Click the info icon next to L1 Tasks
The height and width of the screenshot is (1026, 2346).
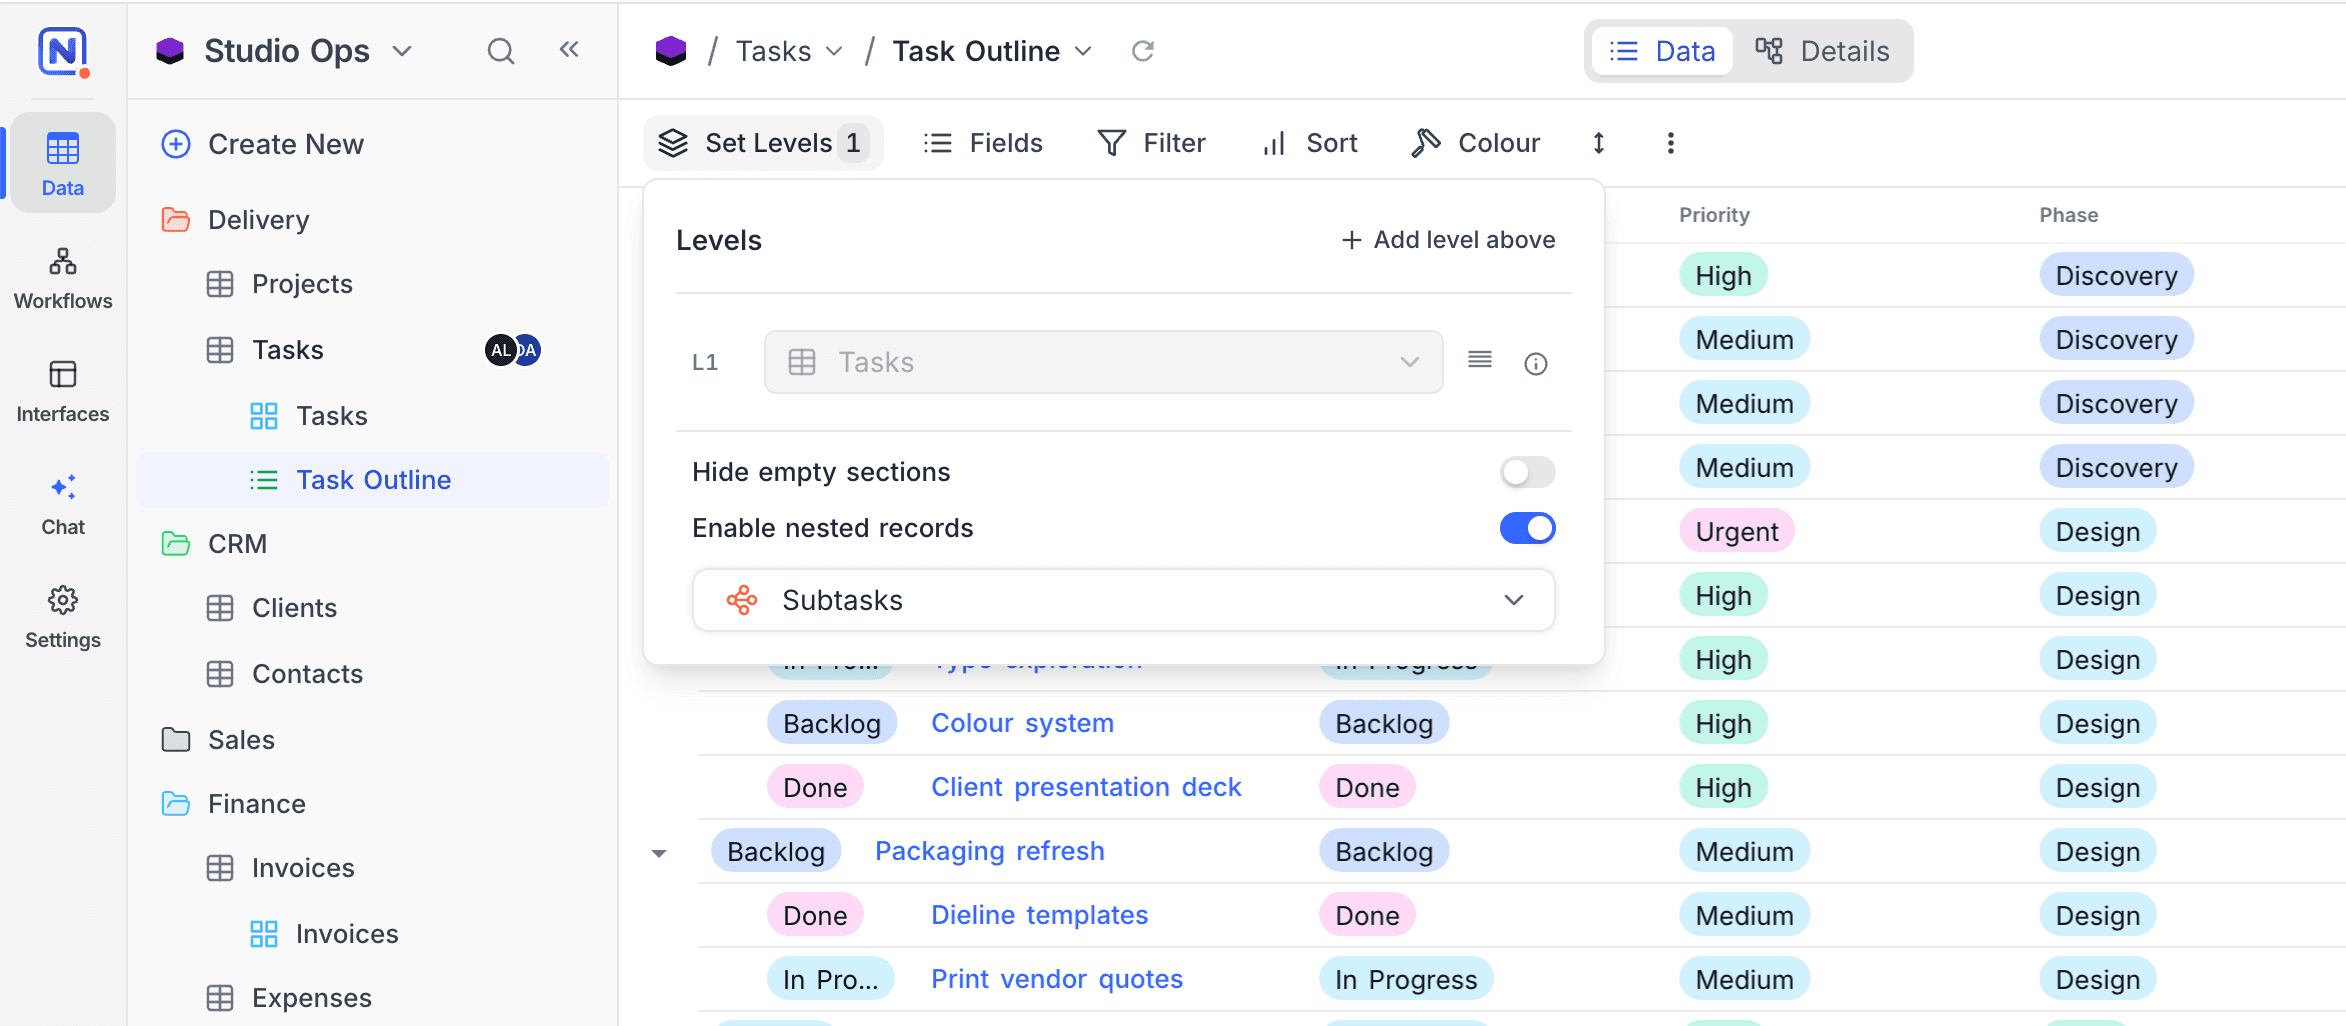click(x=1536, y=364)
